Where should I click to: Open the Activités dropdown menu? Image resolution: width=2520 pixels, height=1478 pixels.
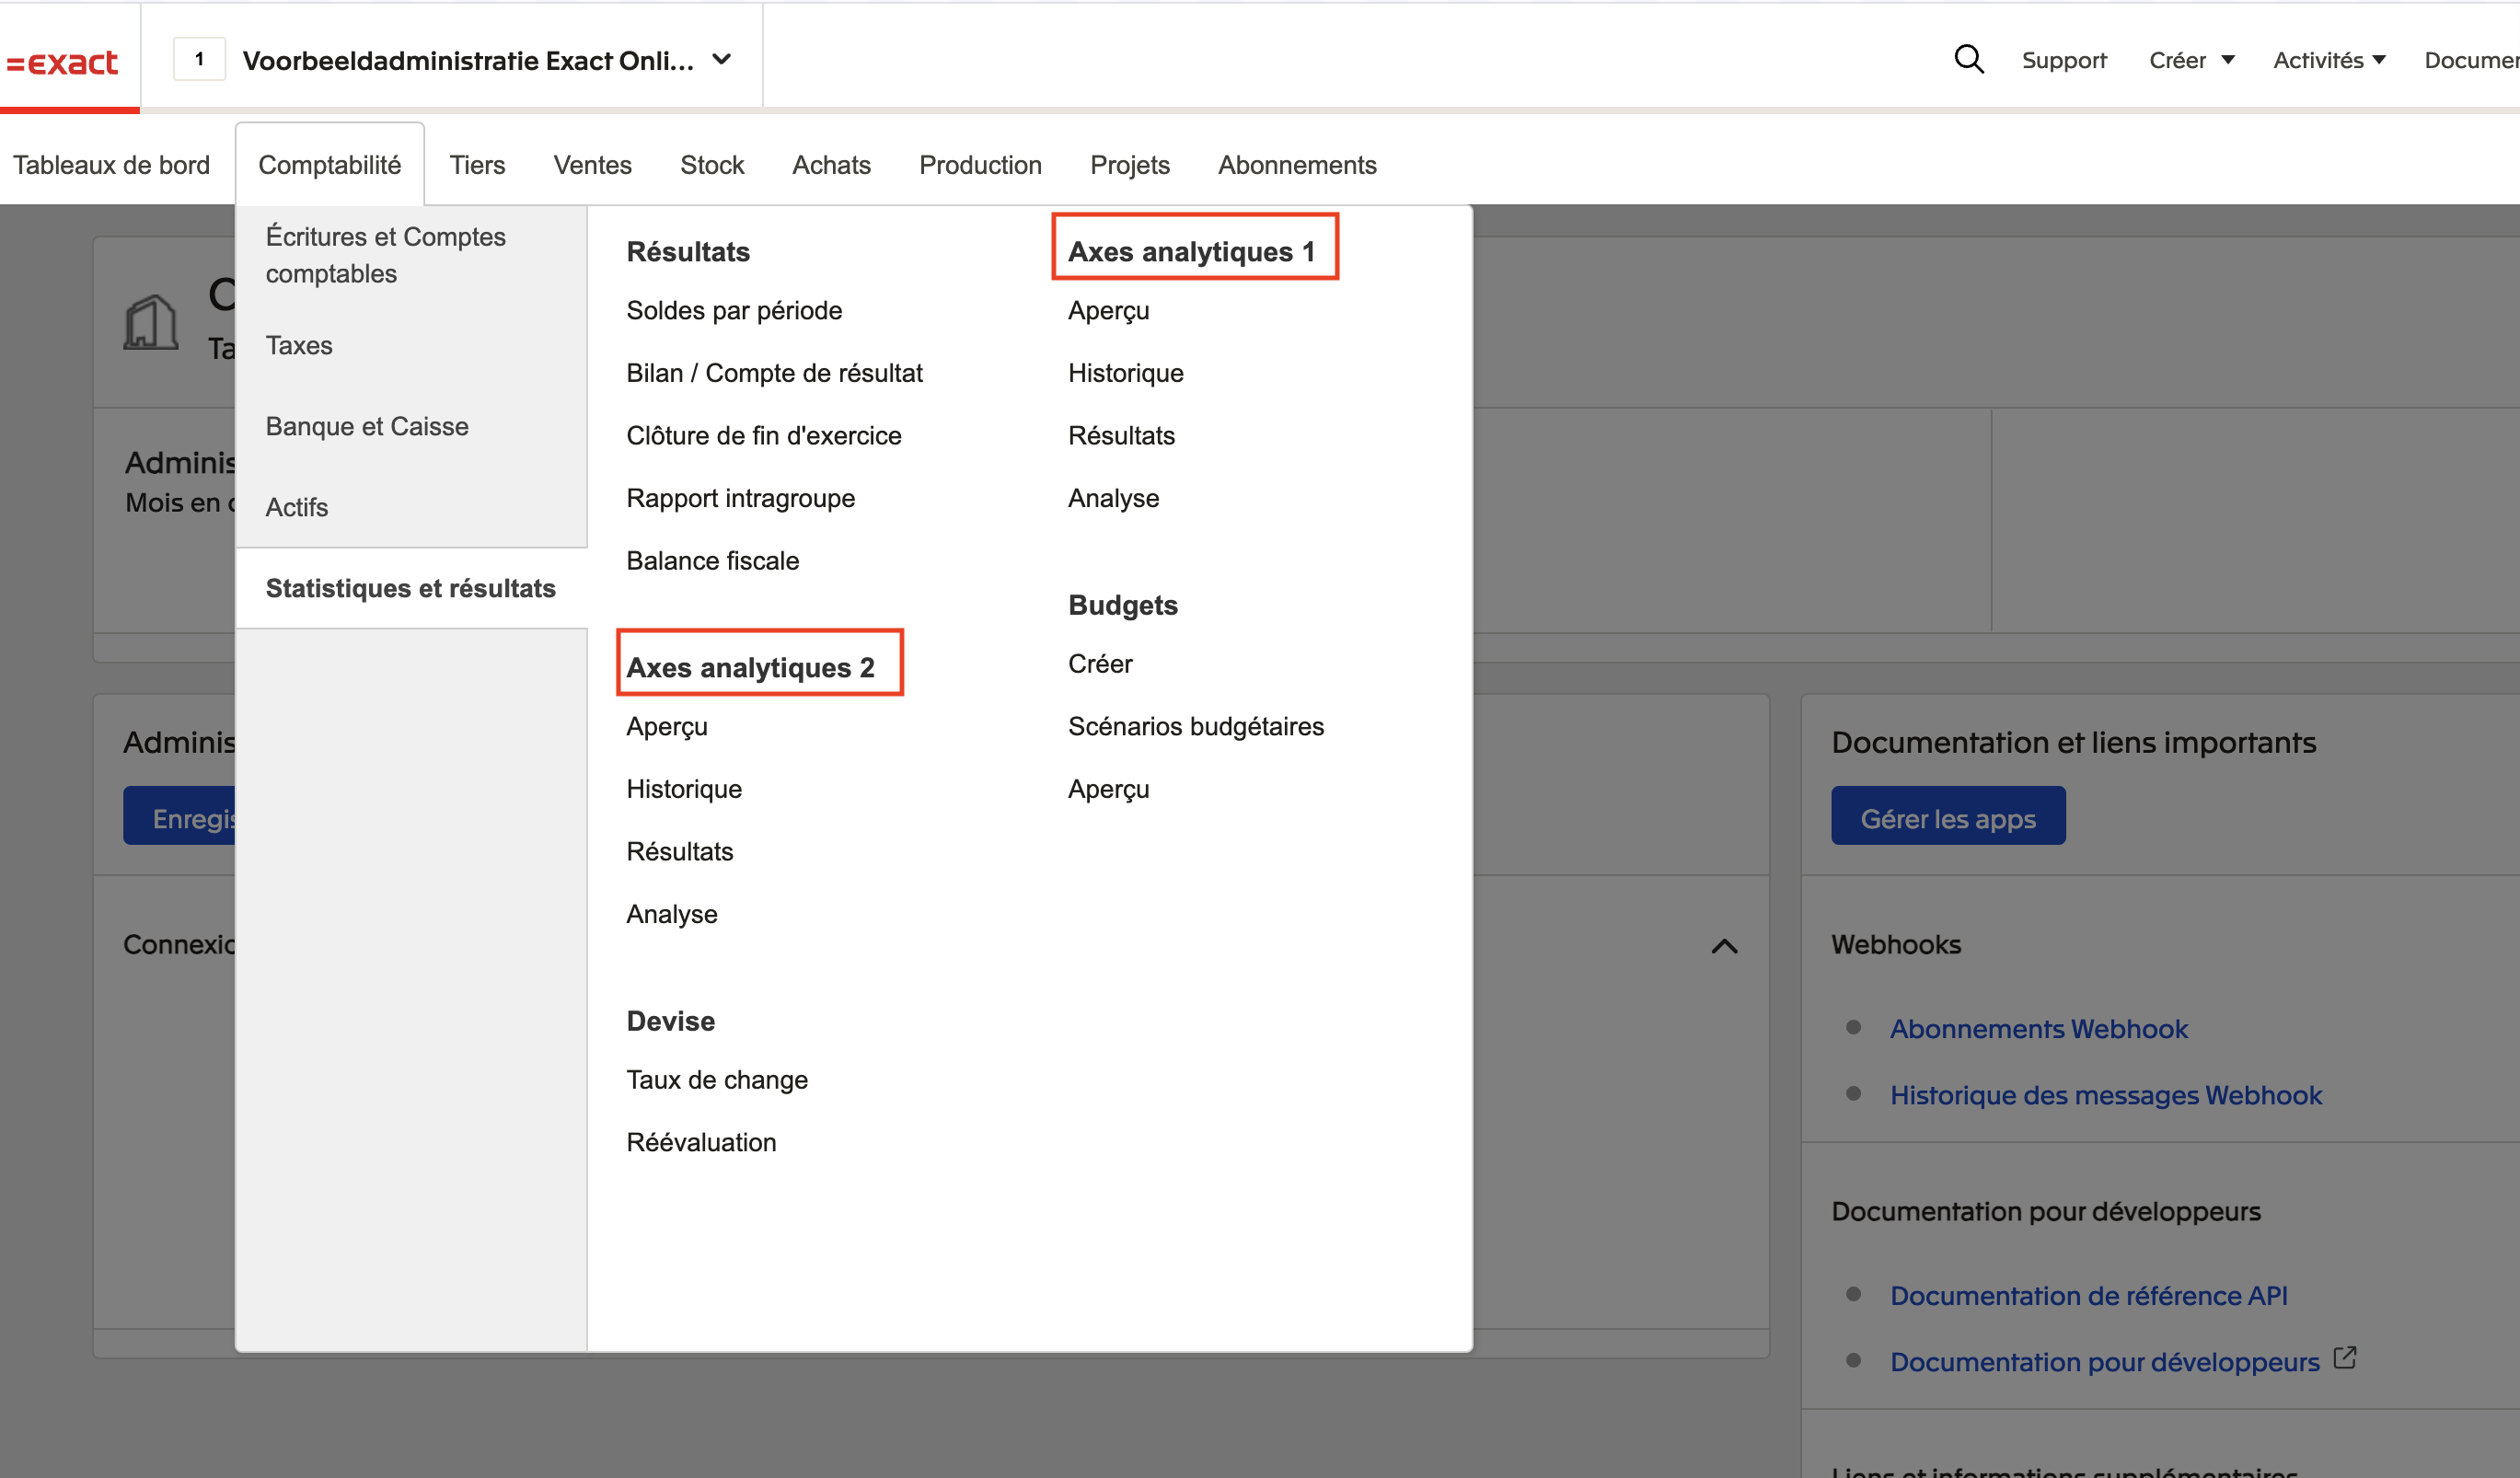click(2329, 60)
